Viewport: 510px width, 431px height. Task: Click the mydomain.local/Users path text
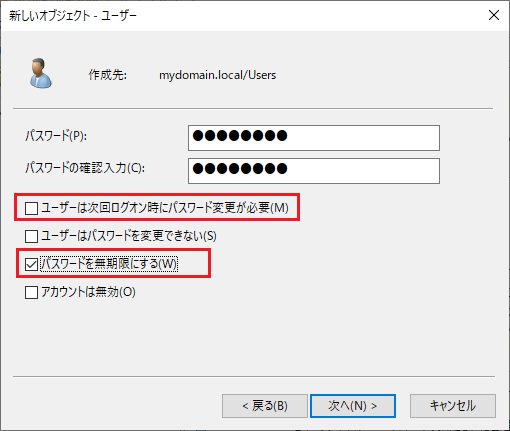point(217,75)
